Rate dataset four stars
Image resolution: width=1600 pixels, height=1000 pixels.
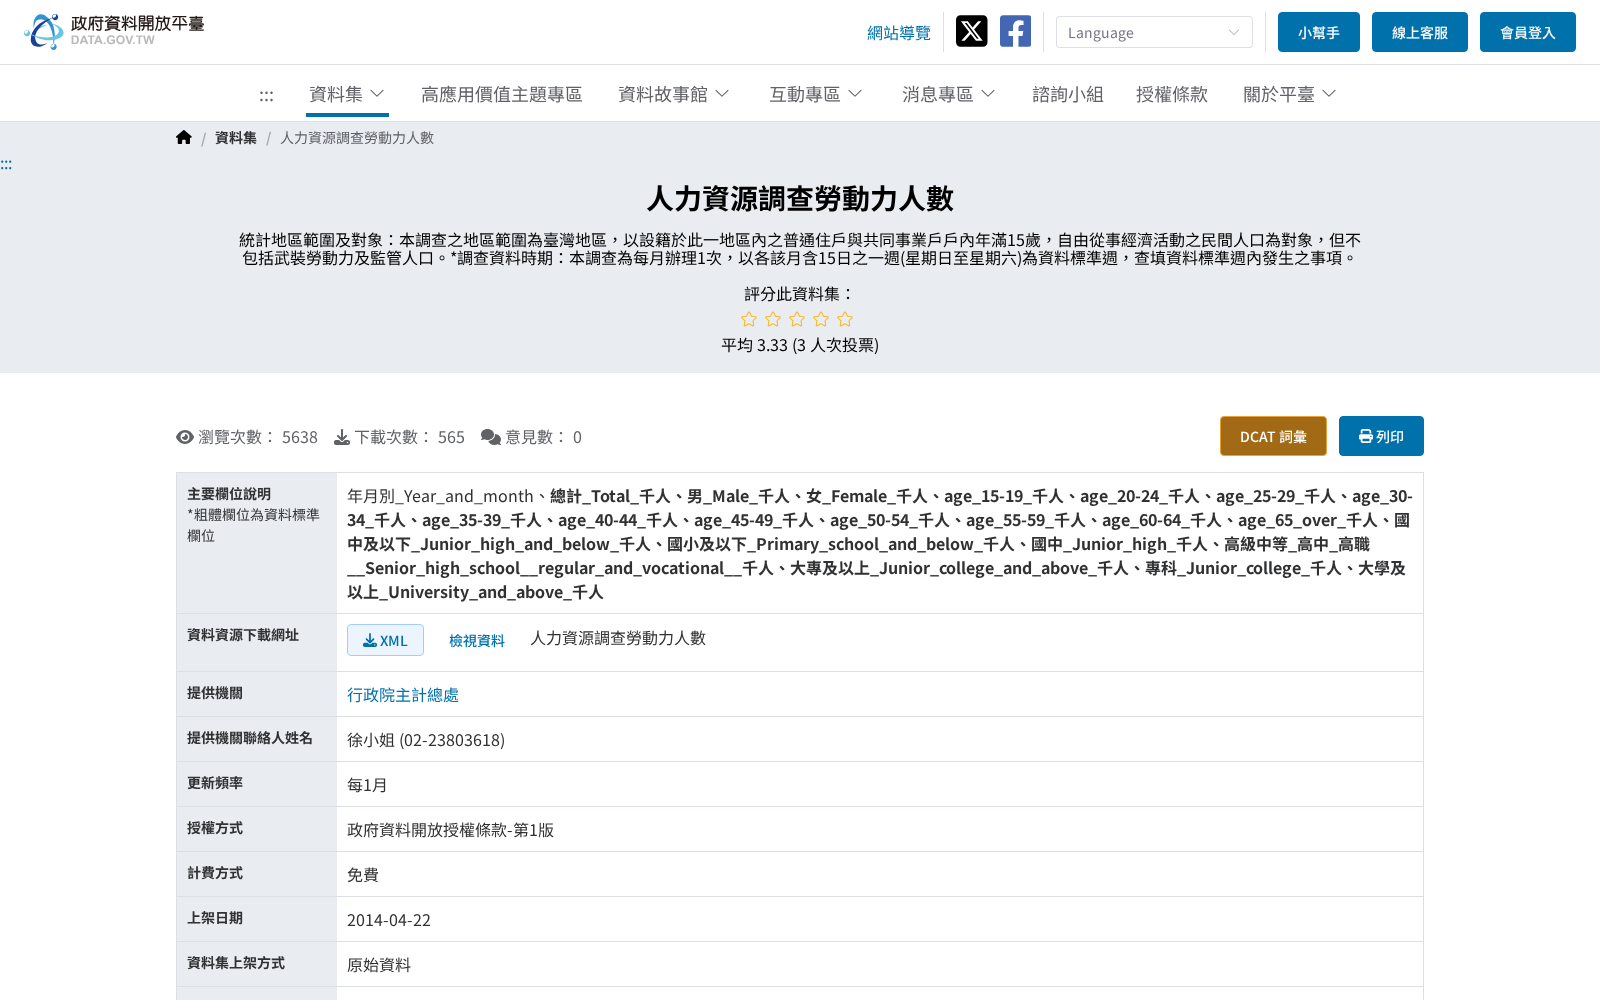(x=821, y=319)
